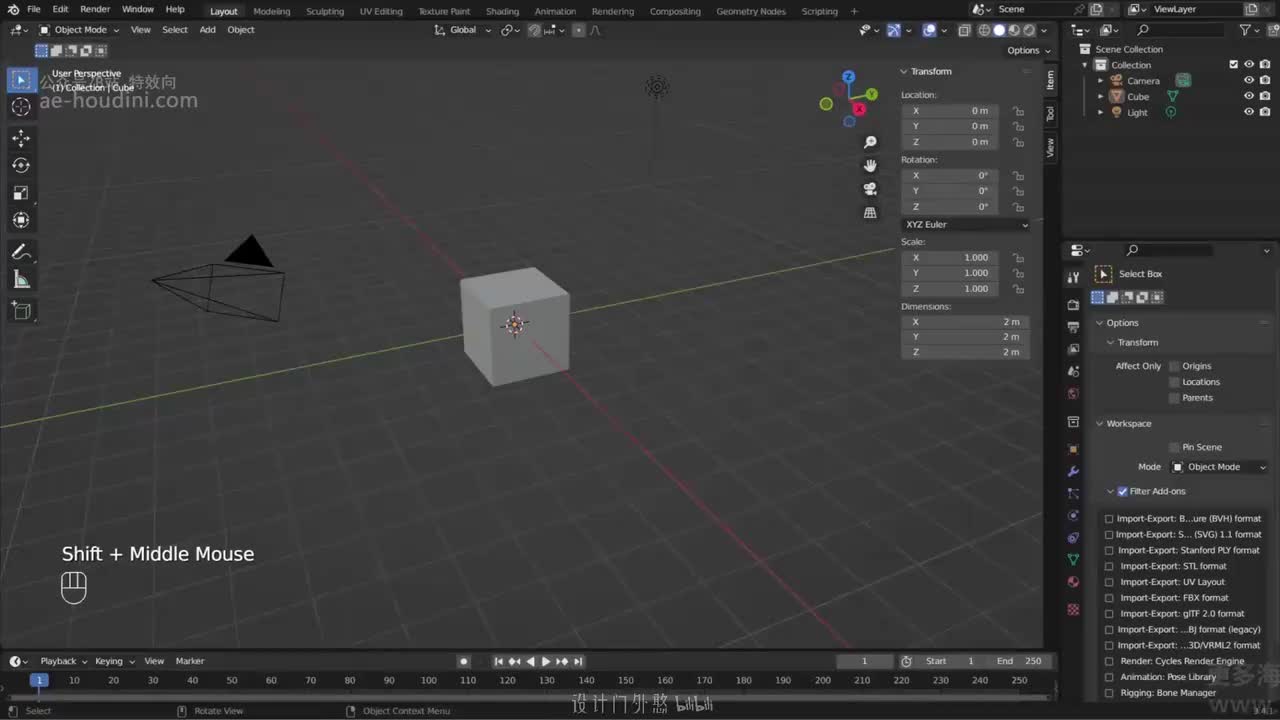Image resolution: width=1280 pixels, height=720 pixels.
Task: Open the Object Mode dropdown in header
Action: pos(79,30)
